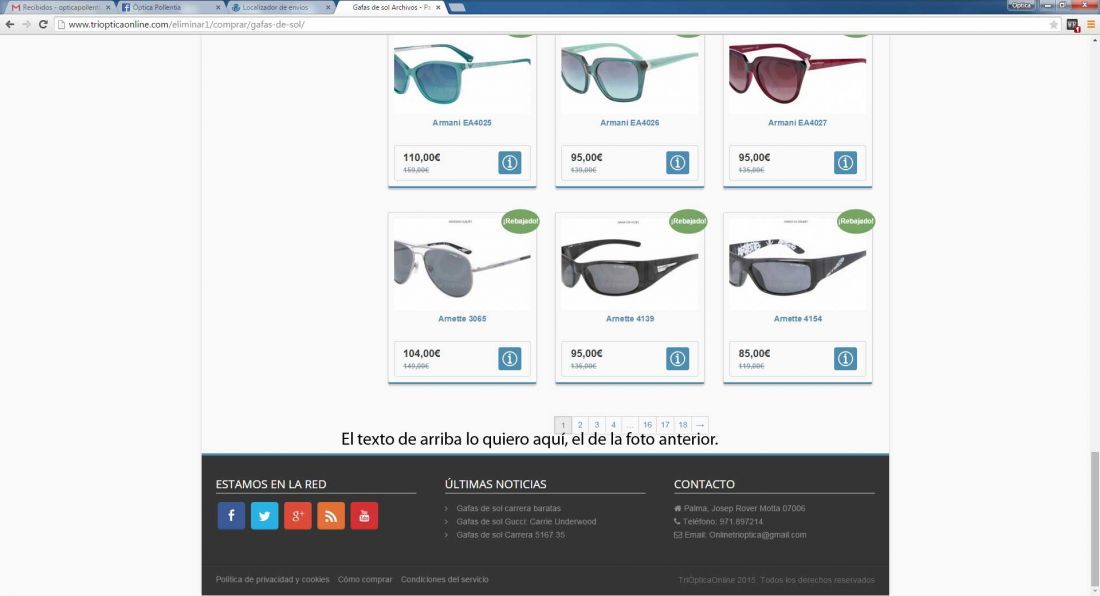Open the RSS feed icon

coord(330,515)
